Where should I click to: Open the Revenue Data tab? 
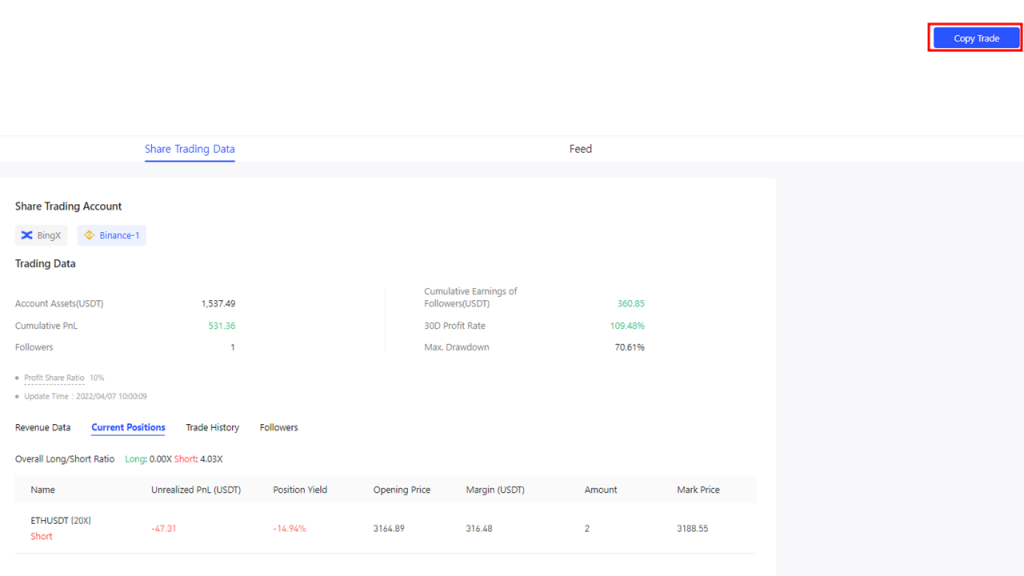42,427
